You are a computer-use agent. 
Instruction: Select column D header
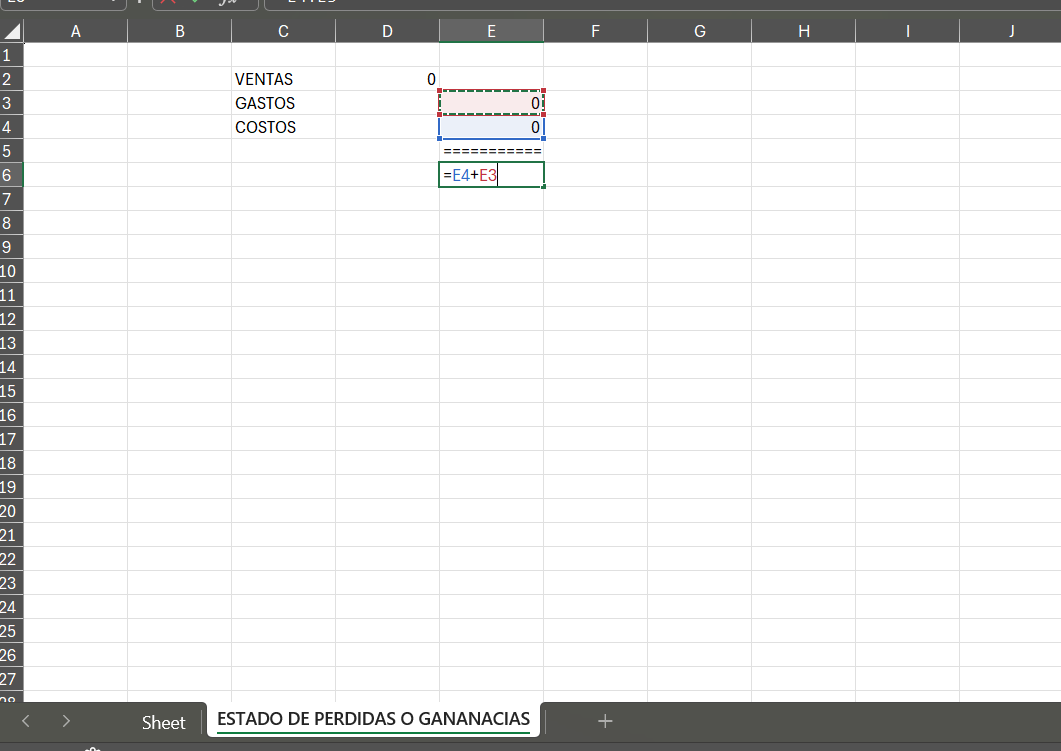pos(388,31)
